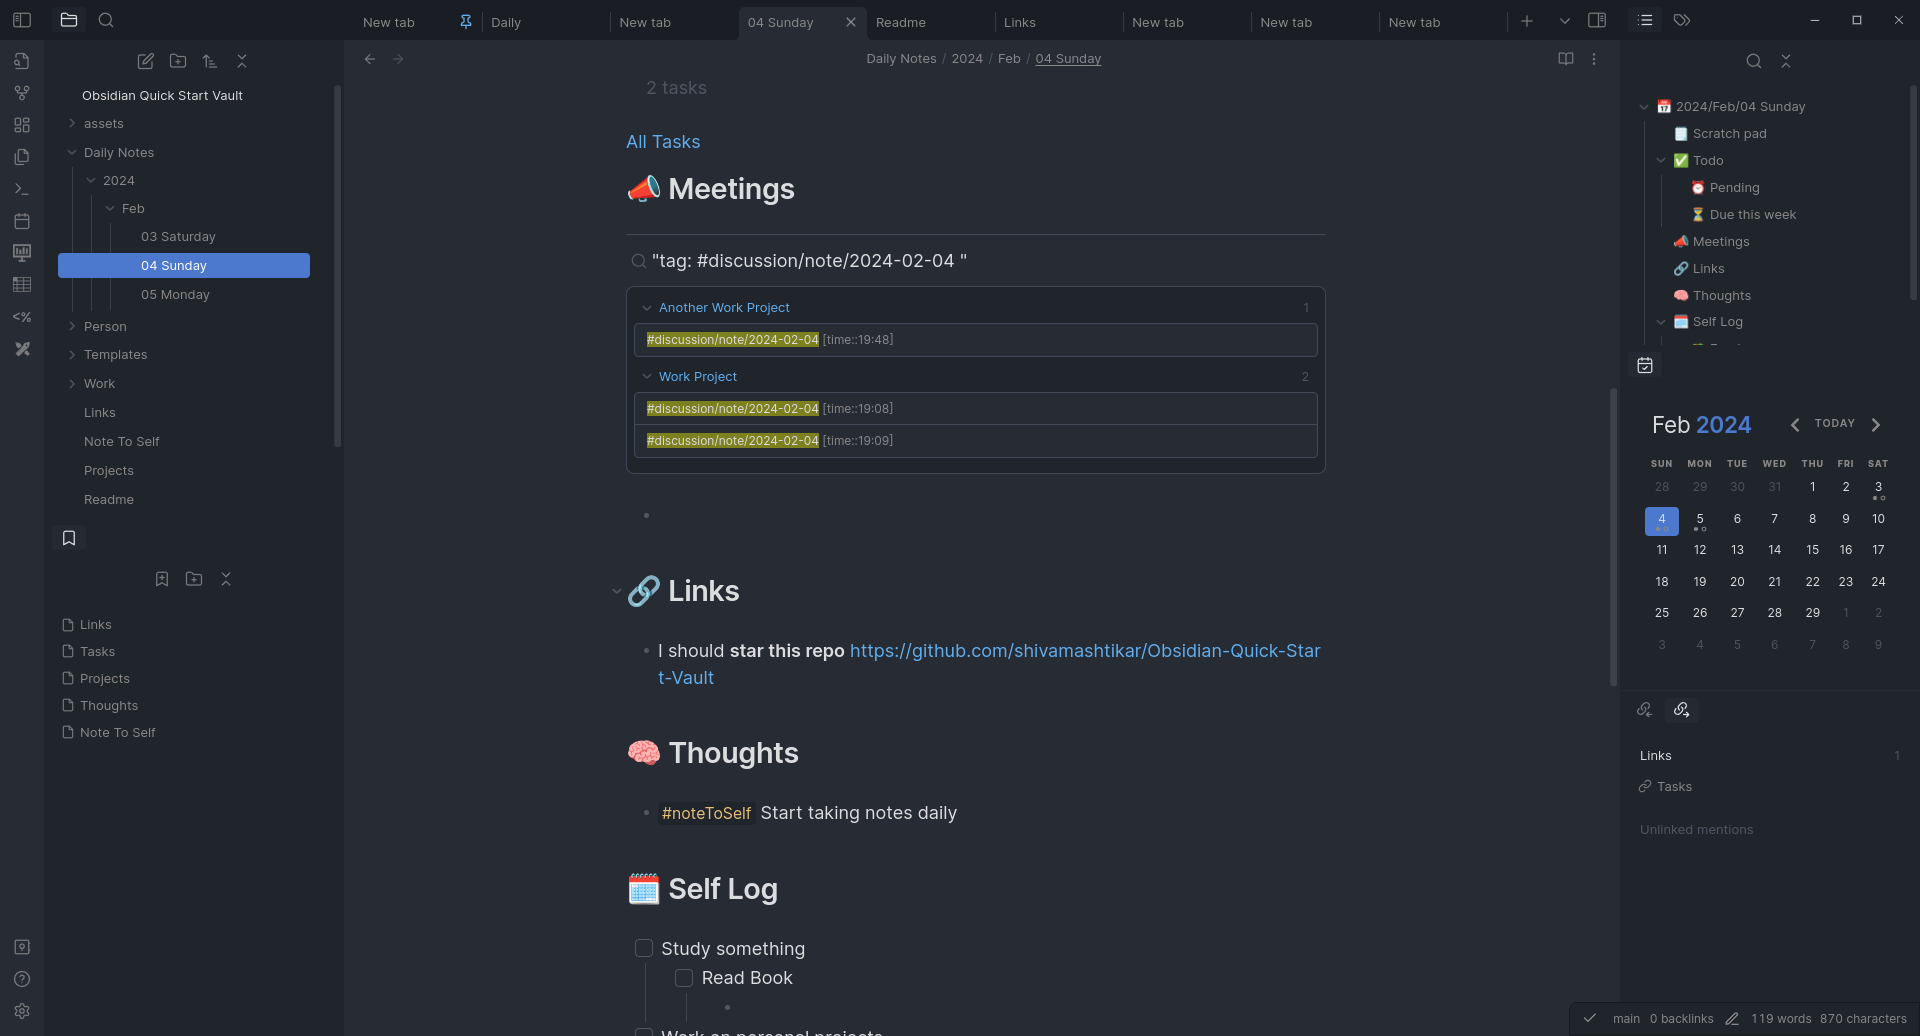1920x1036 pixels.
Task: Open the canvas grid icon in ribbon
Action: pos(22,125)
